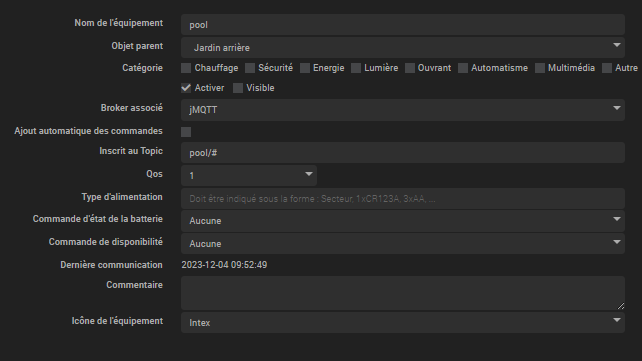The width and height of the screenshot is (642, 361).
Task: Click the Dernière communication label
Action: click(x=111, y=265)
